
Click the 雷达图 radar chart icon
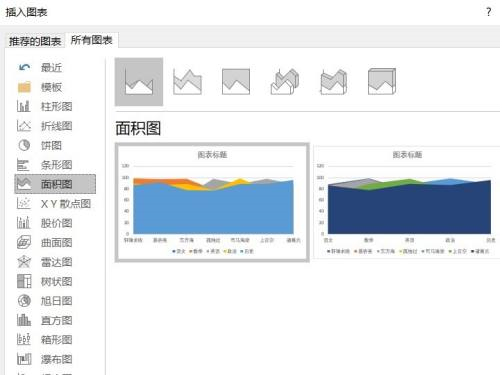(24, 262)
